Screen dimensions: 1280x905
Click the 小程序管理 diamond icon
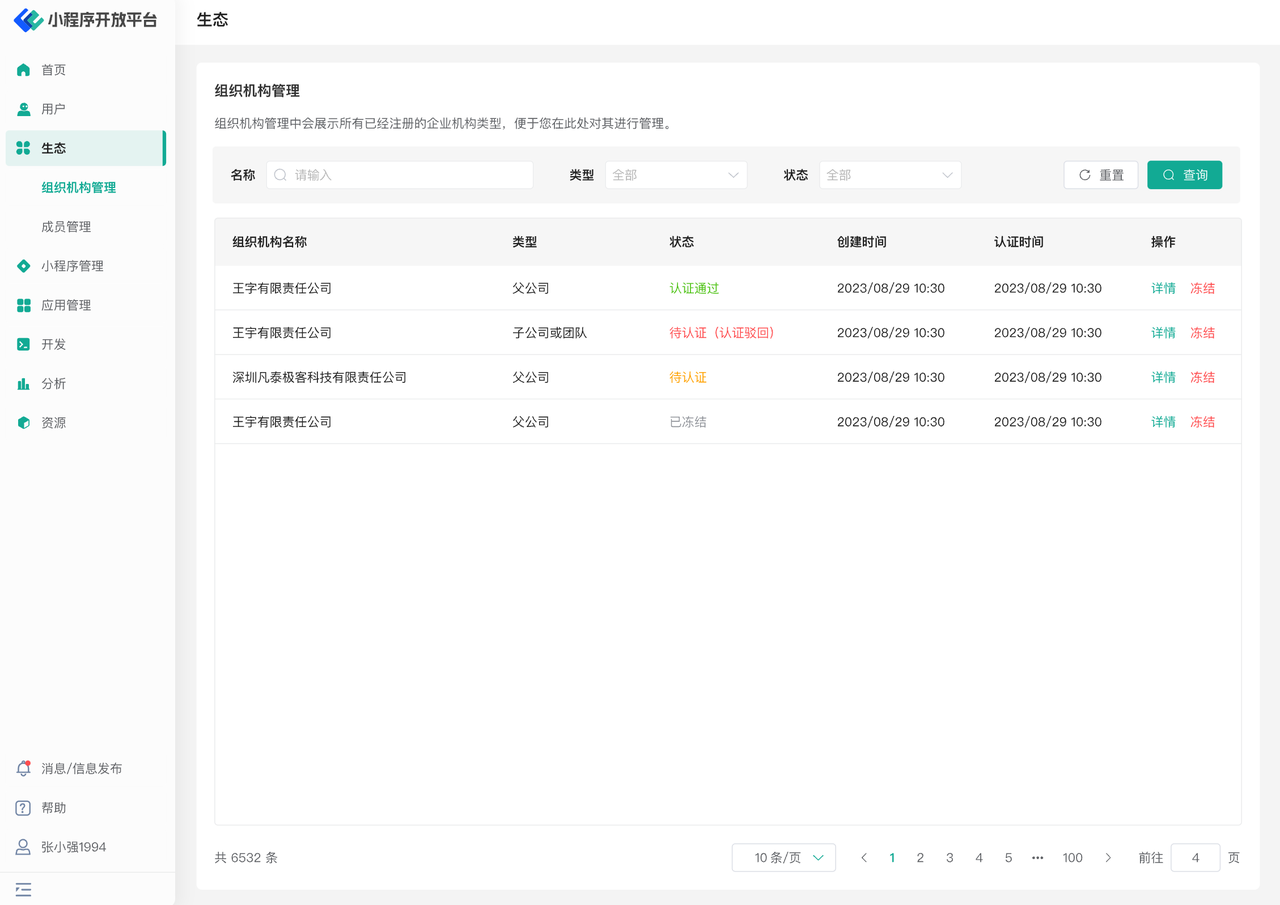pos(23,266)
